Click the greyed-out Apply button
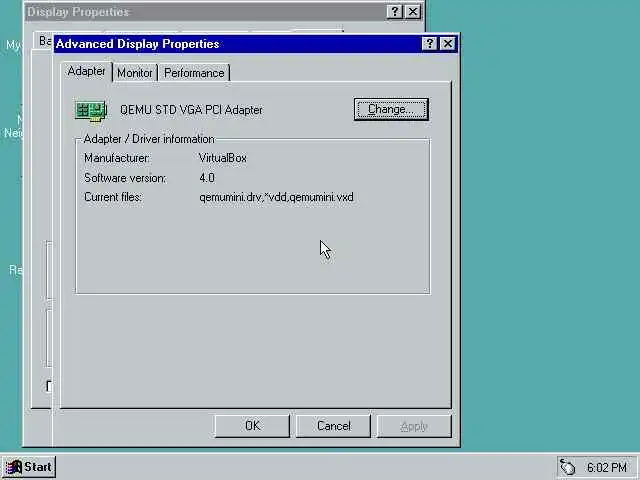 pyautogui.click(x=414, y=426)
